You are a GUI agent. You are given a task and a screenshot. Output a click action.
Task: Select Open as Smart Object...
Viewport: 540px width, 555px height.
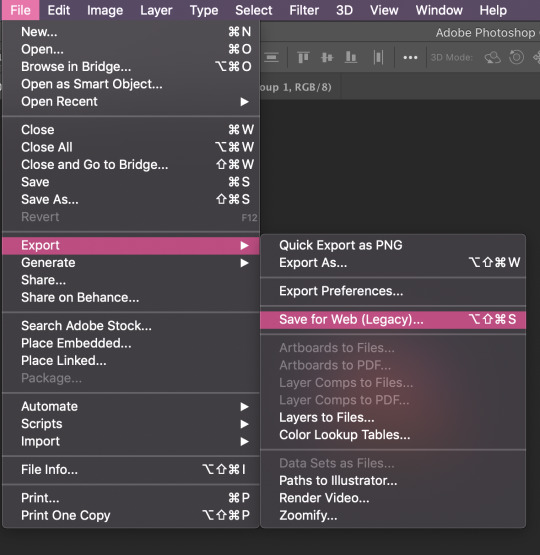coord(131,84)
